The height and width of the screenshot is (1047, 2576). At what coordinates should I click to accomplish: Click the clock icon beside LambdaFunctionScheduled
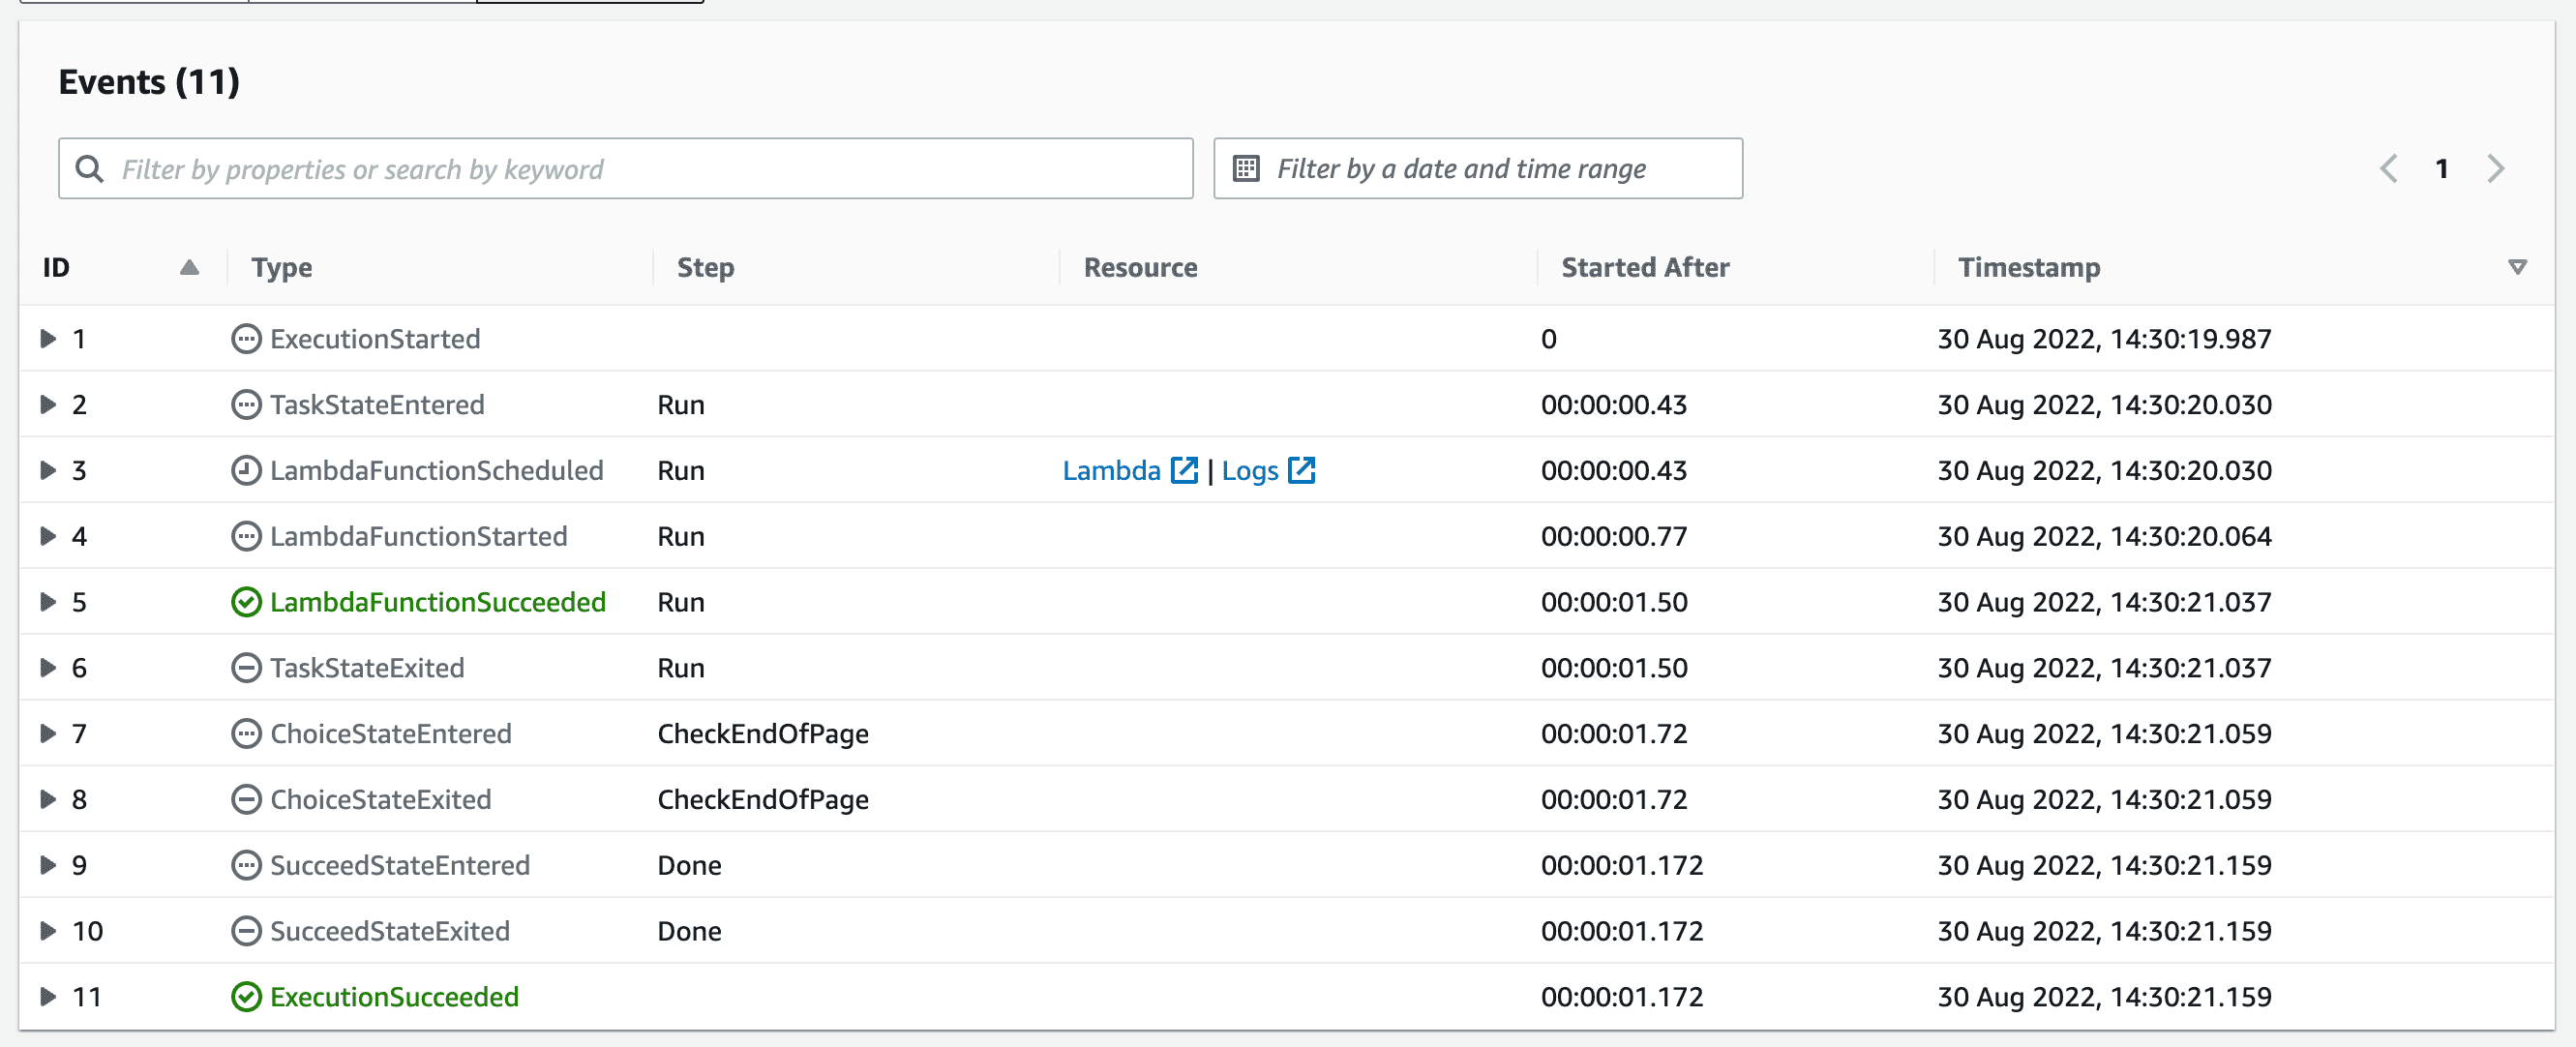click(x=246, y=470)
